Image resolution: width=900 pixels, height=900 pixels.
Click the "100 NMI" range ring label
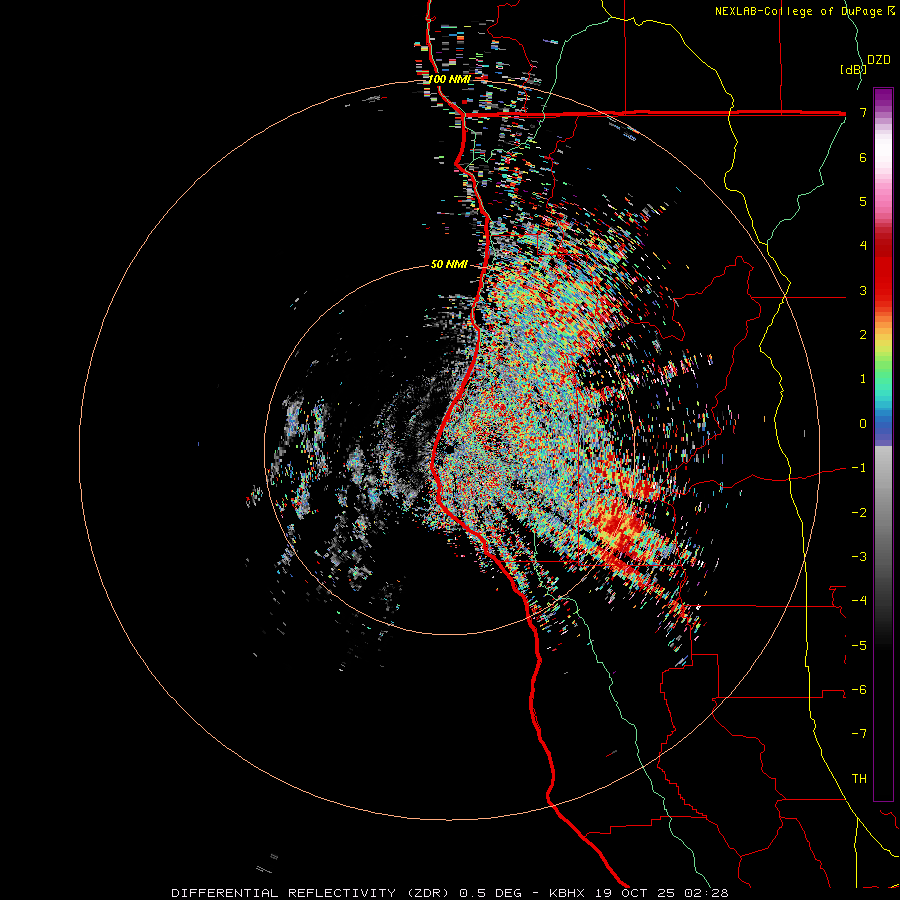[449, 79]
